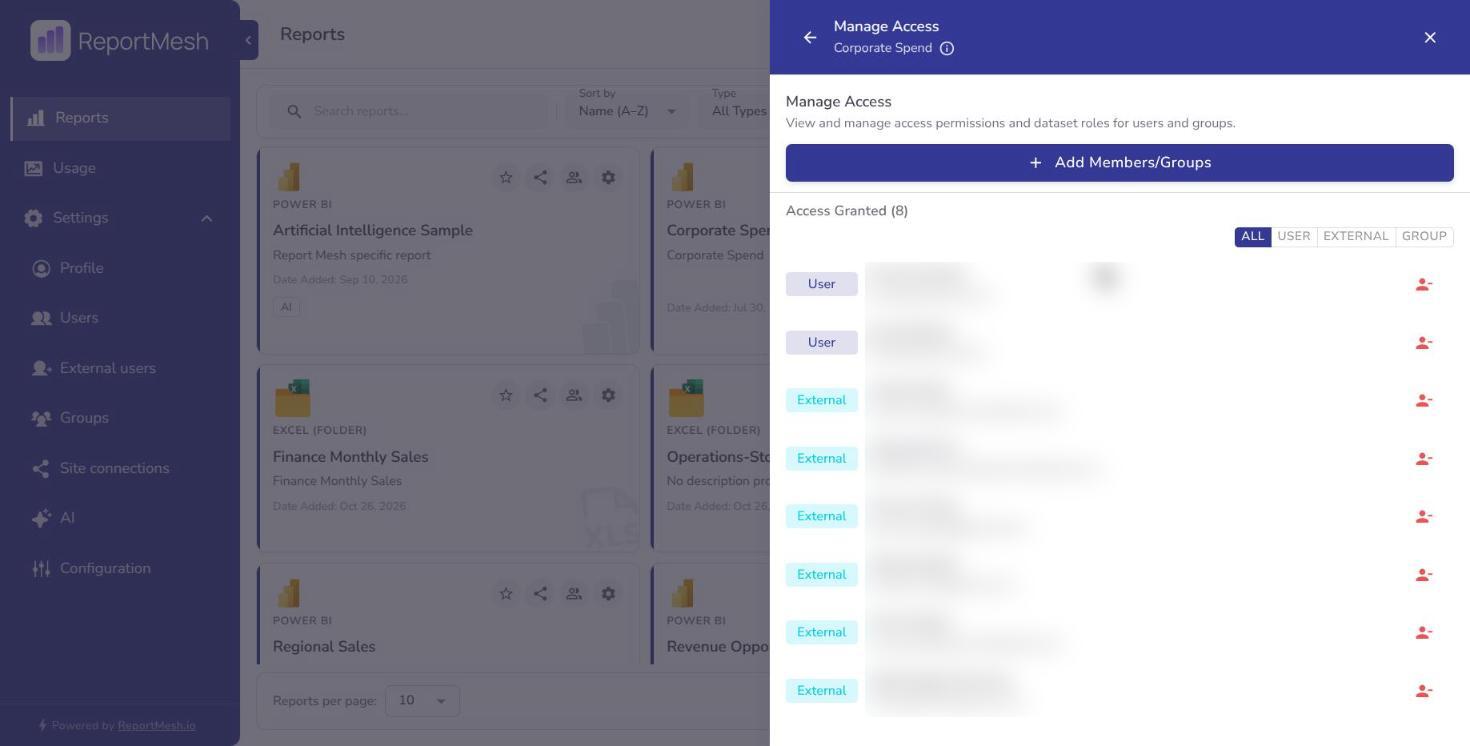Viewport: 1470px width, 746px height.
Task: Open AI settings page
Action: 121,518
